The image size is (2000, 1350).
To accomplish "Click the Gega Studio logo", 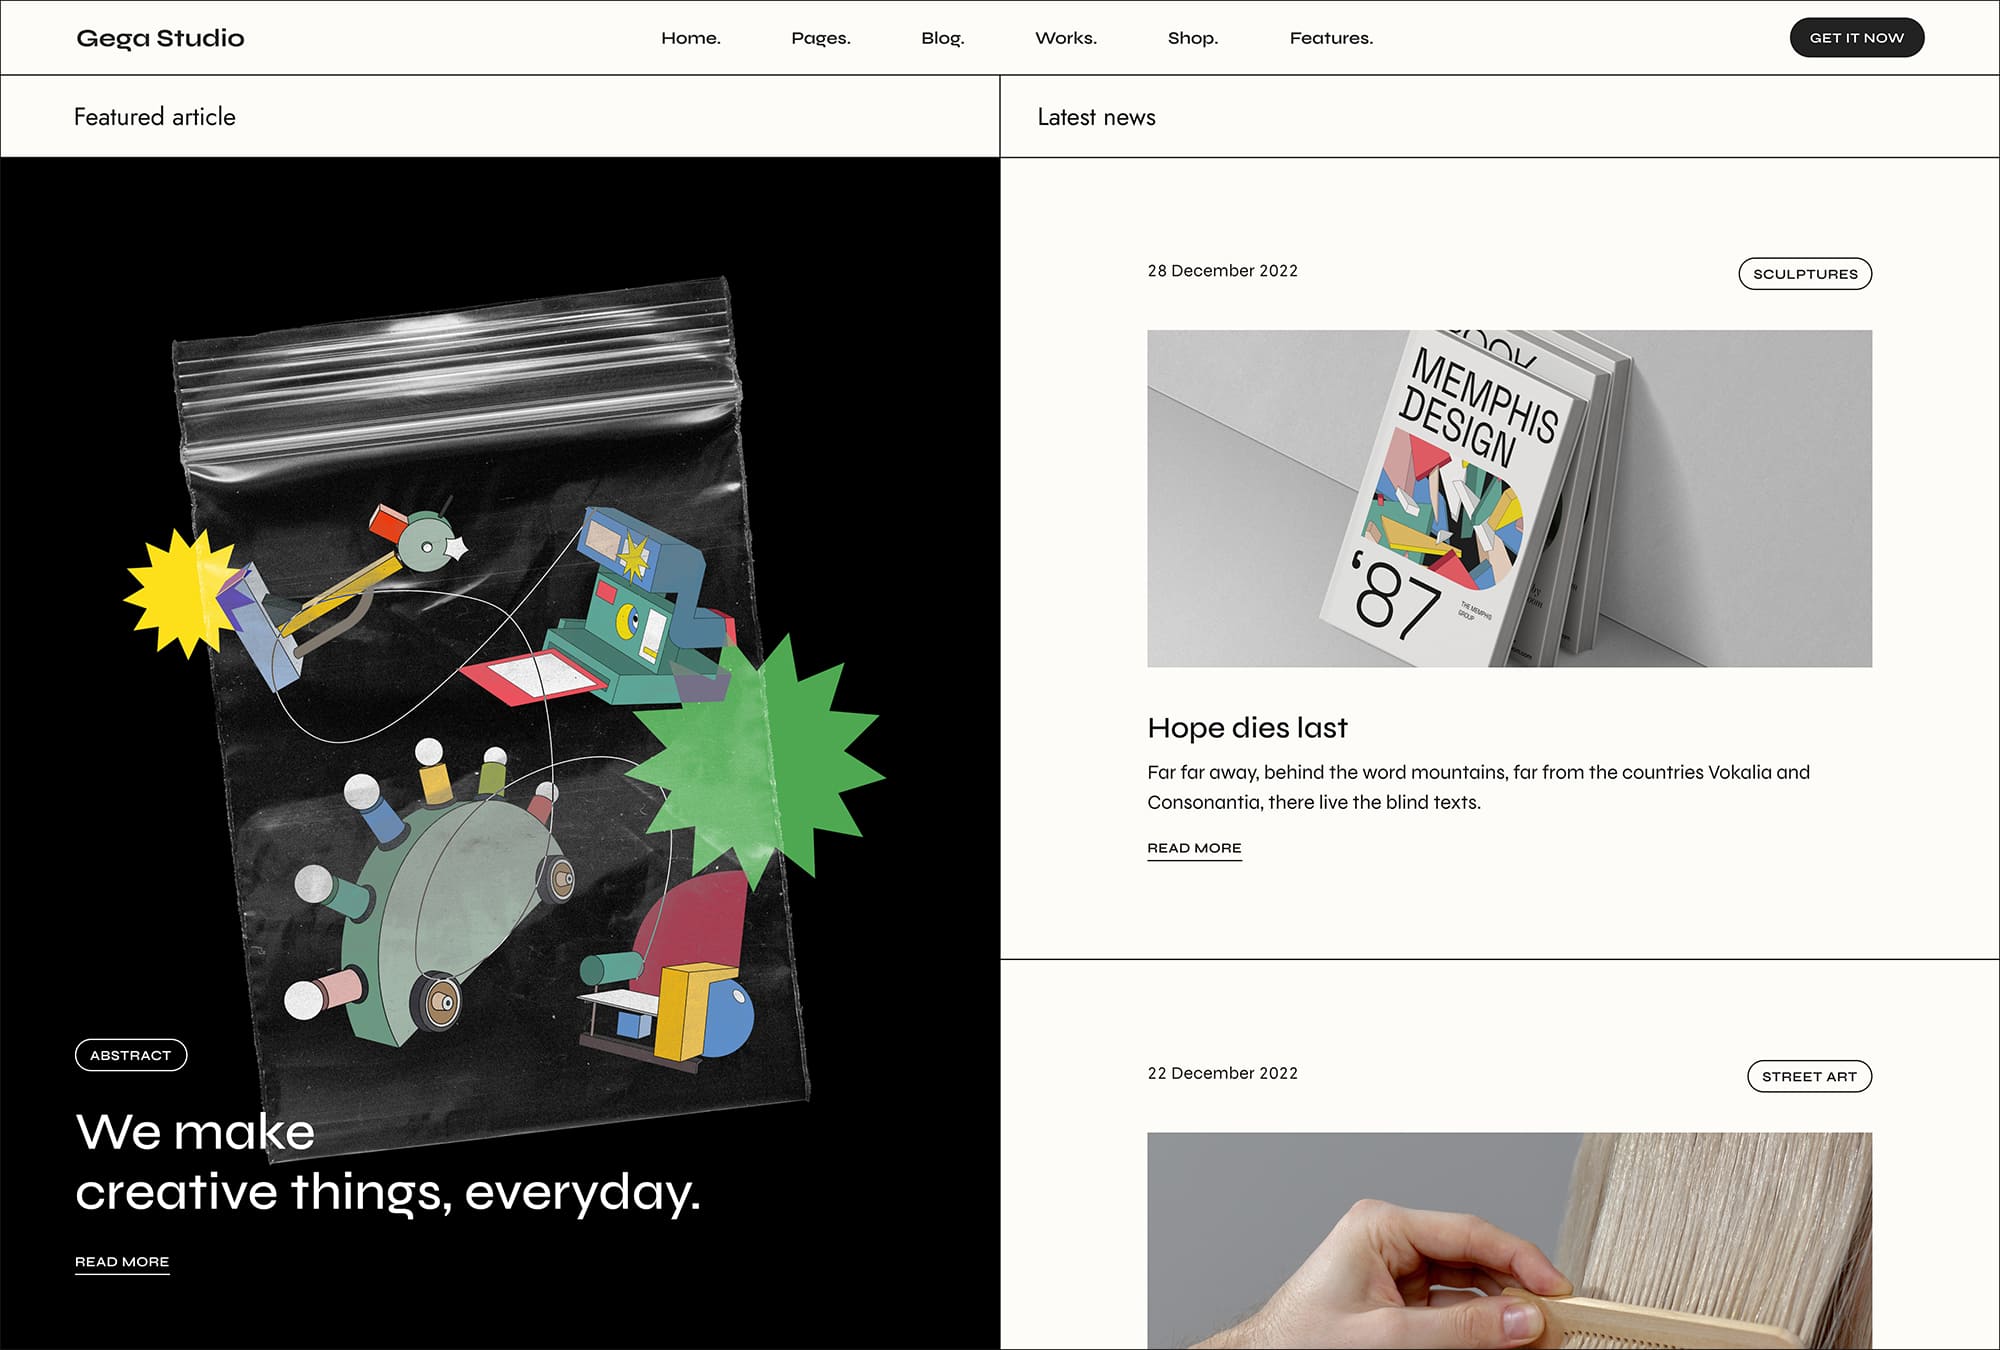I will coord(160,38).
